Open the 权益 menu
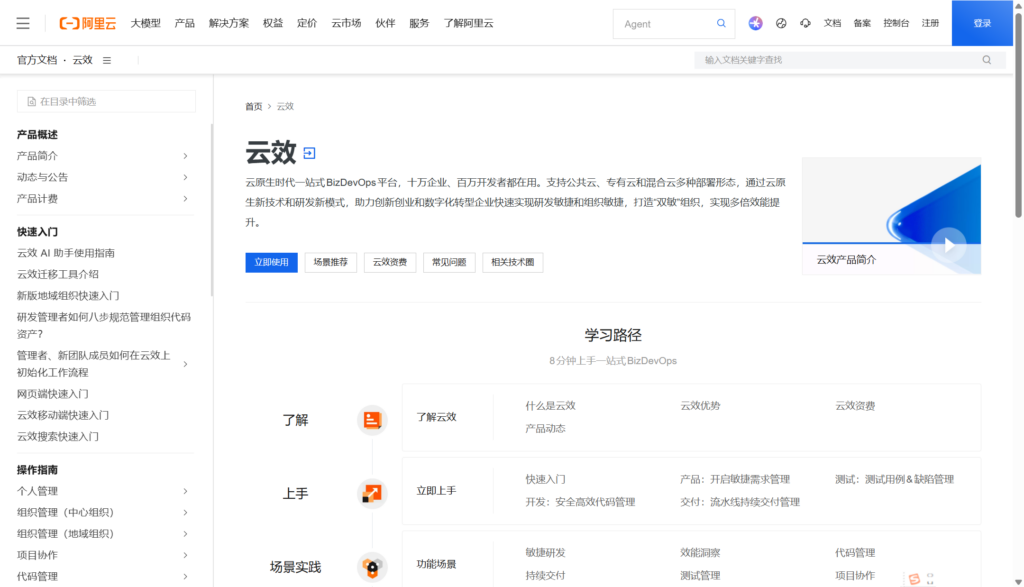The image size is (1024, 587). click(x=273, y=24)
